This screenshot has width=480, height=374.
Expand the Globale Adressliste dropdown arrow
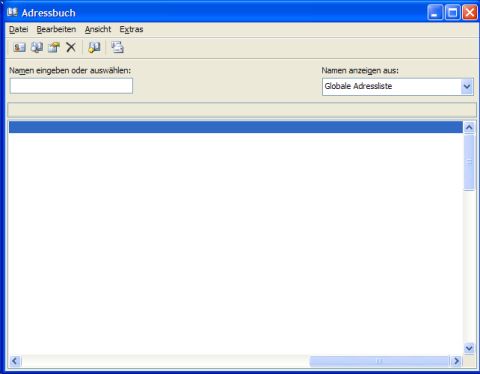coord(467,87)
